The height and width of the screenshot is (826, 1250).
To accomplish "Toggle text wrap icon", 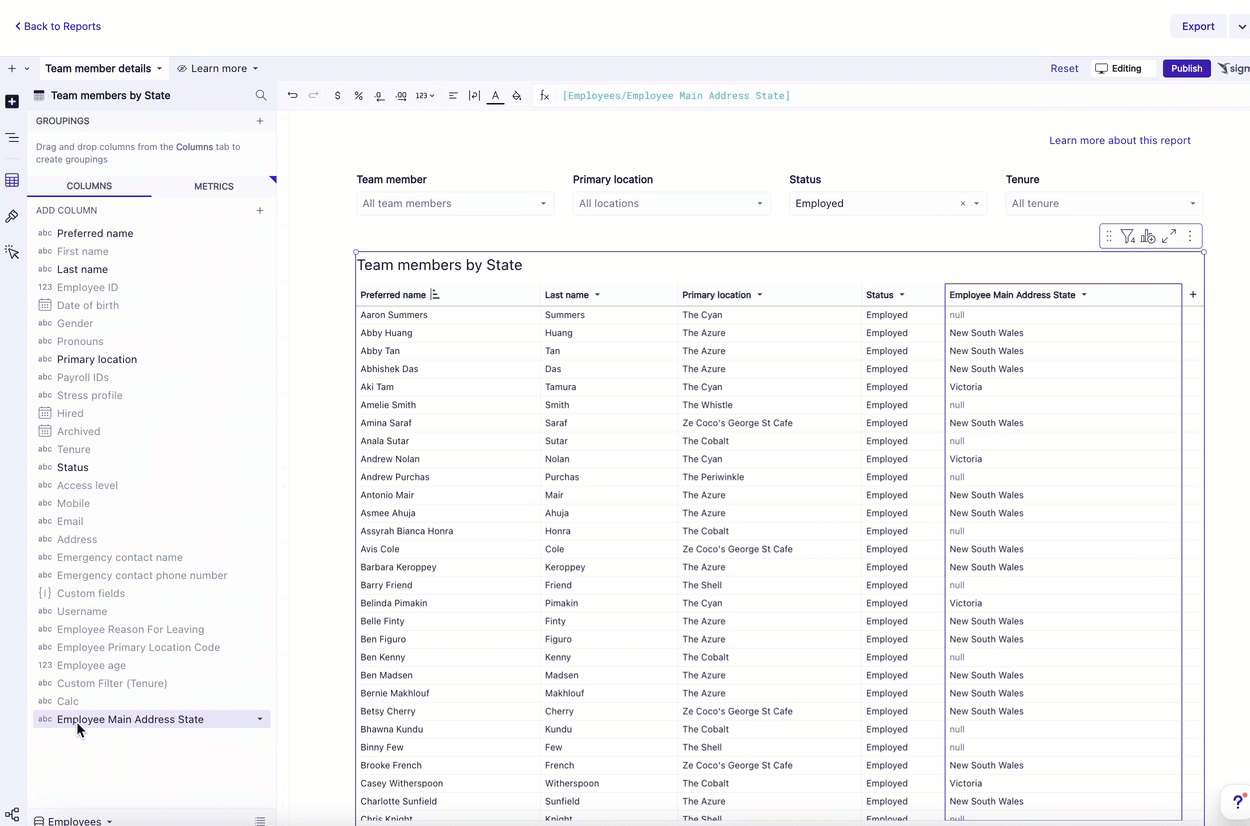I will pos(474,96).
